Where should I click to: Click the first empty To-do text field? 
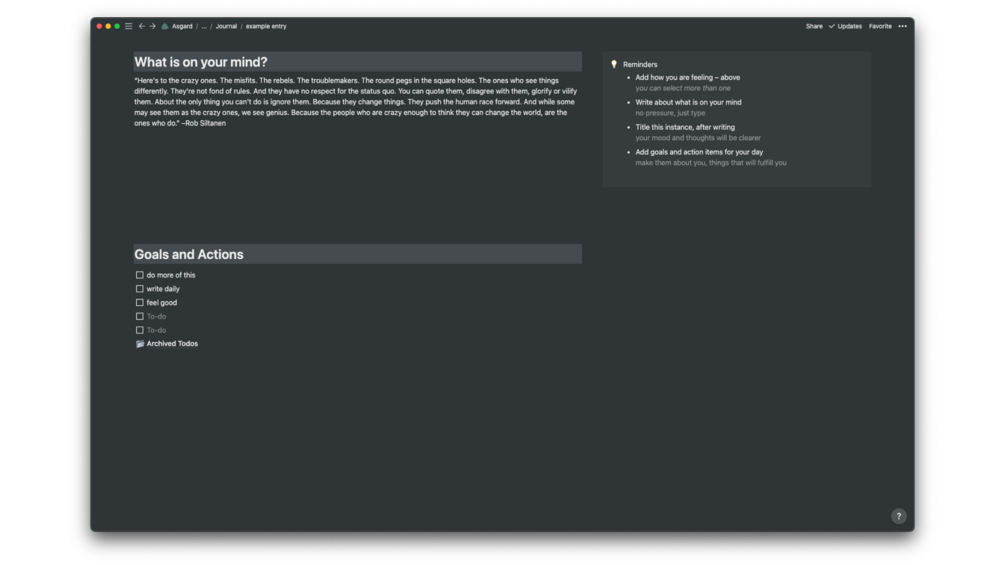click(x=157, y=316)
